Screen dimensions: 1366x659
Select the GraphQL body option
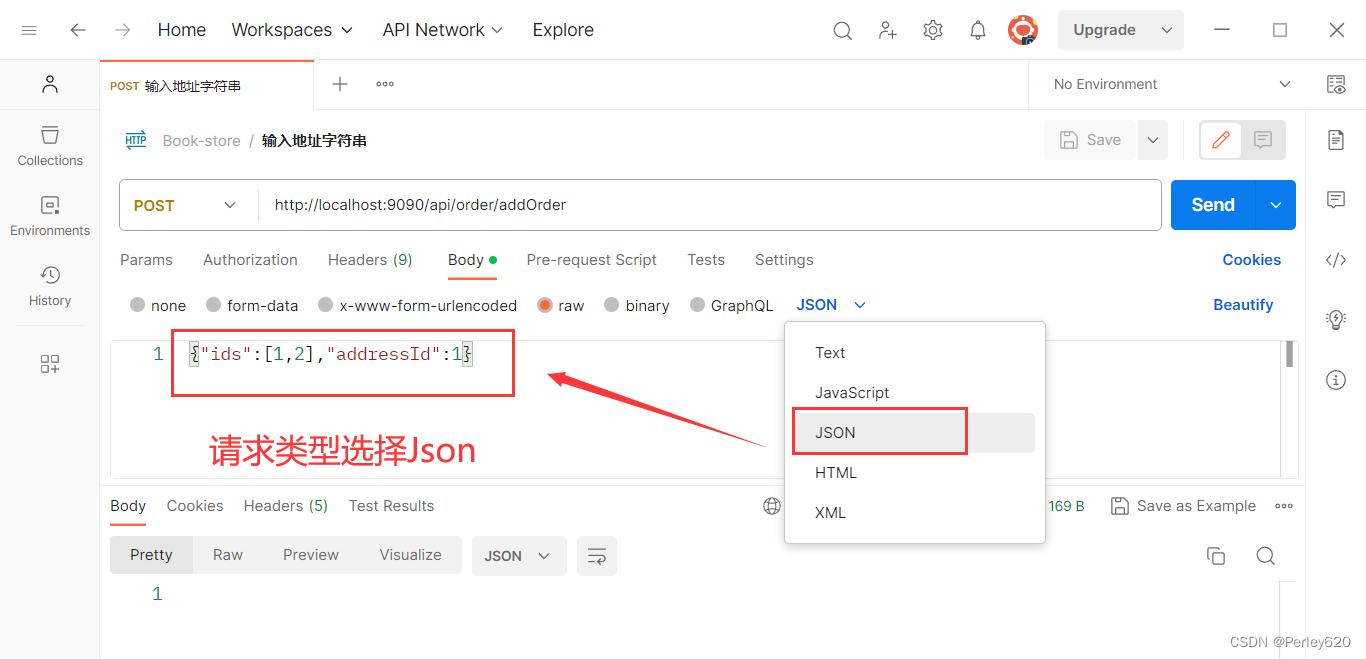[x=731, y=305]
